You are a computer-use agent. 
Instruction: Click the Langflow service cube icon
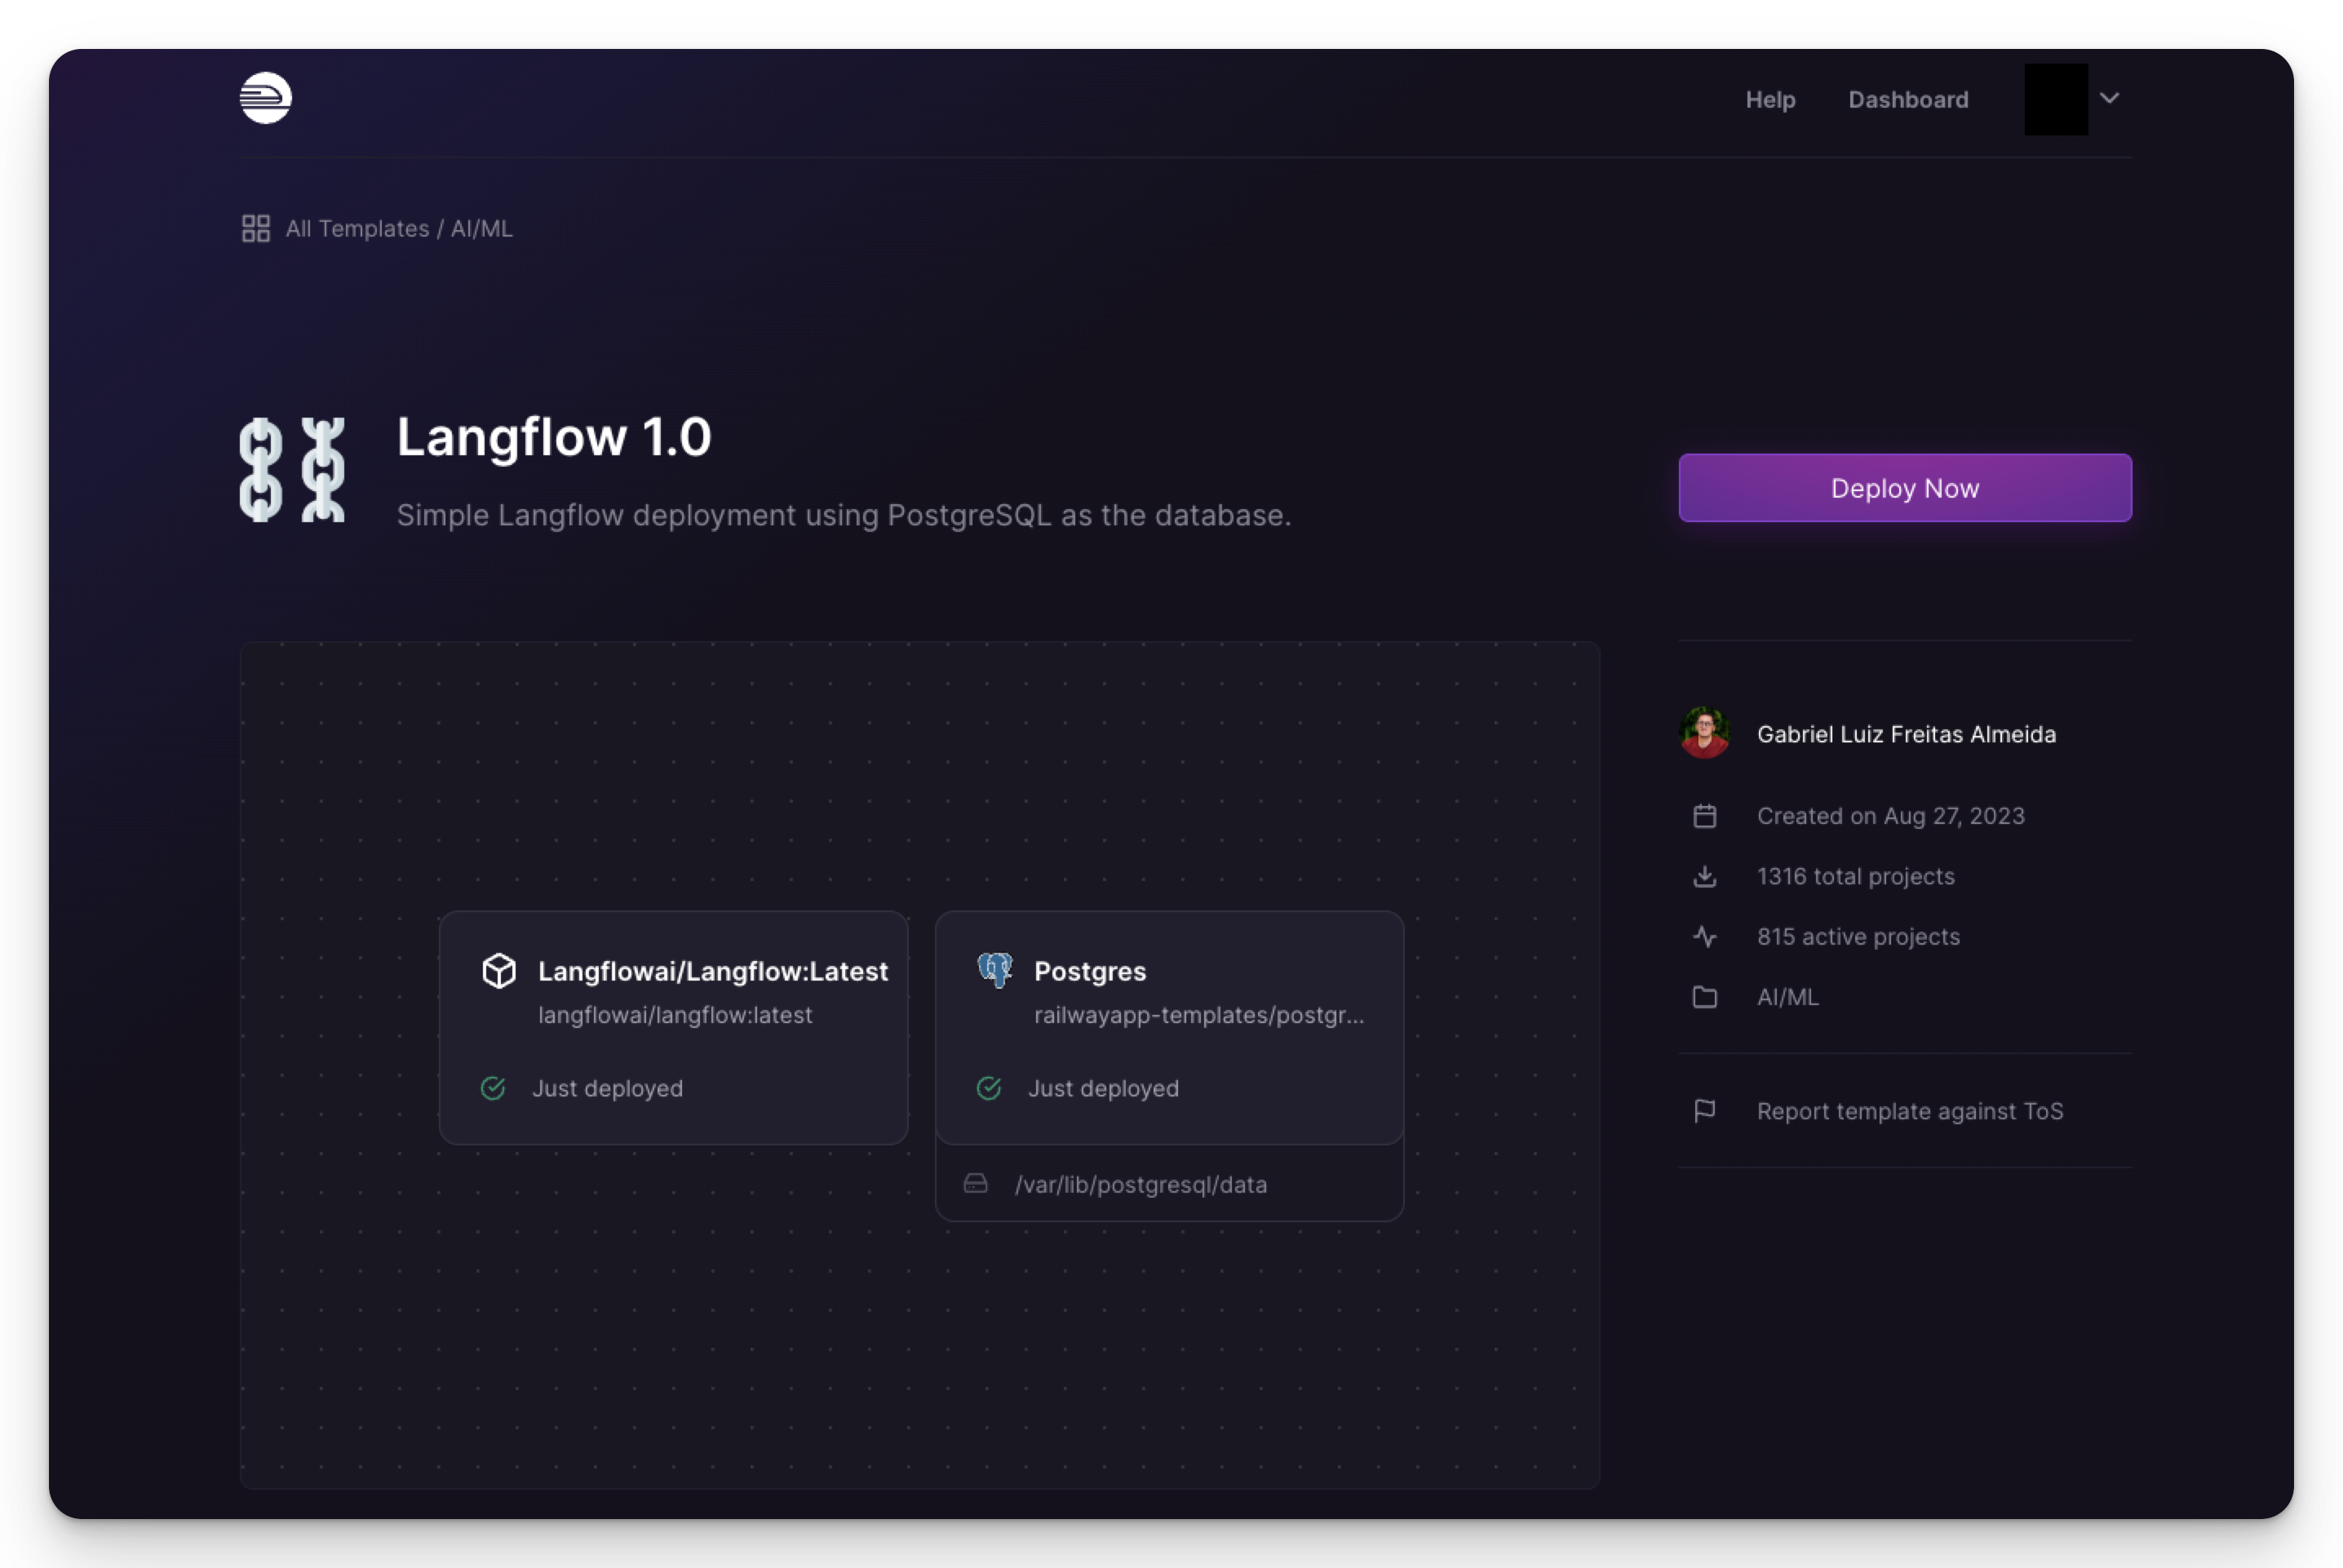(x=499, y=970)
